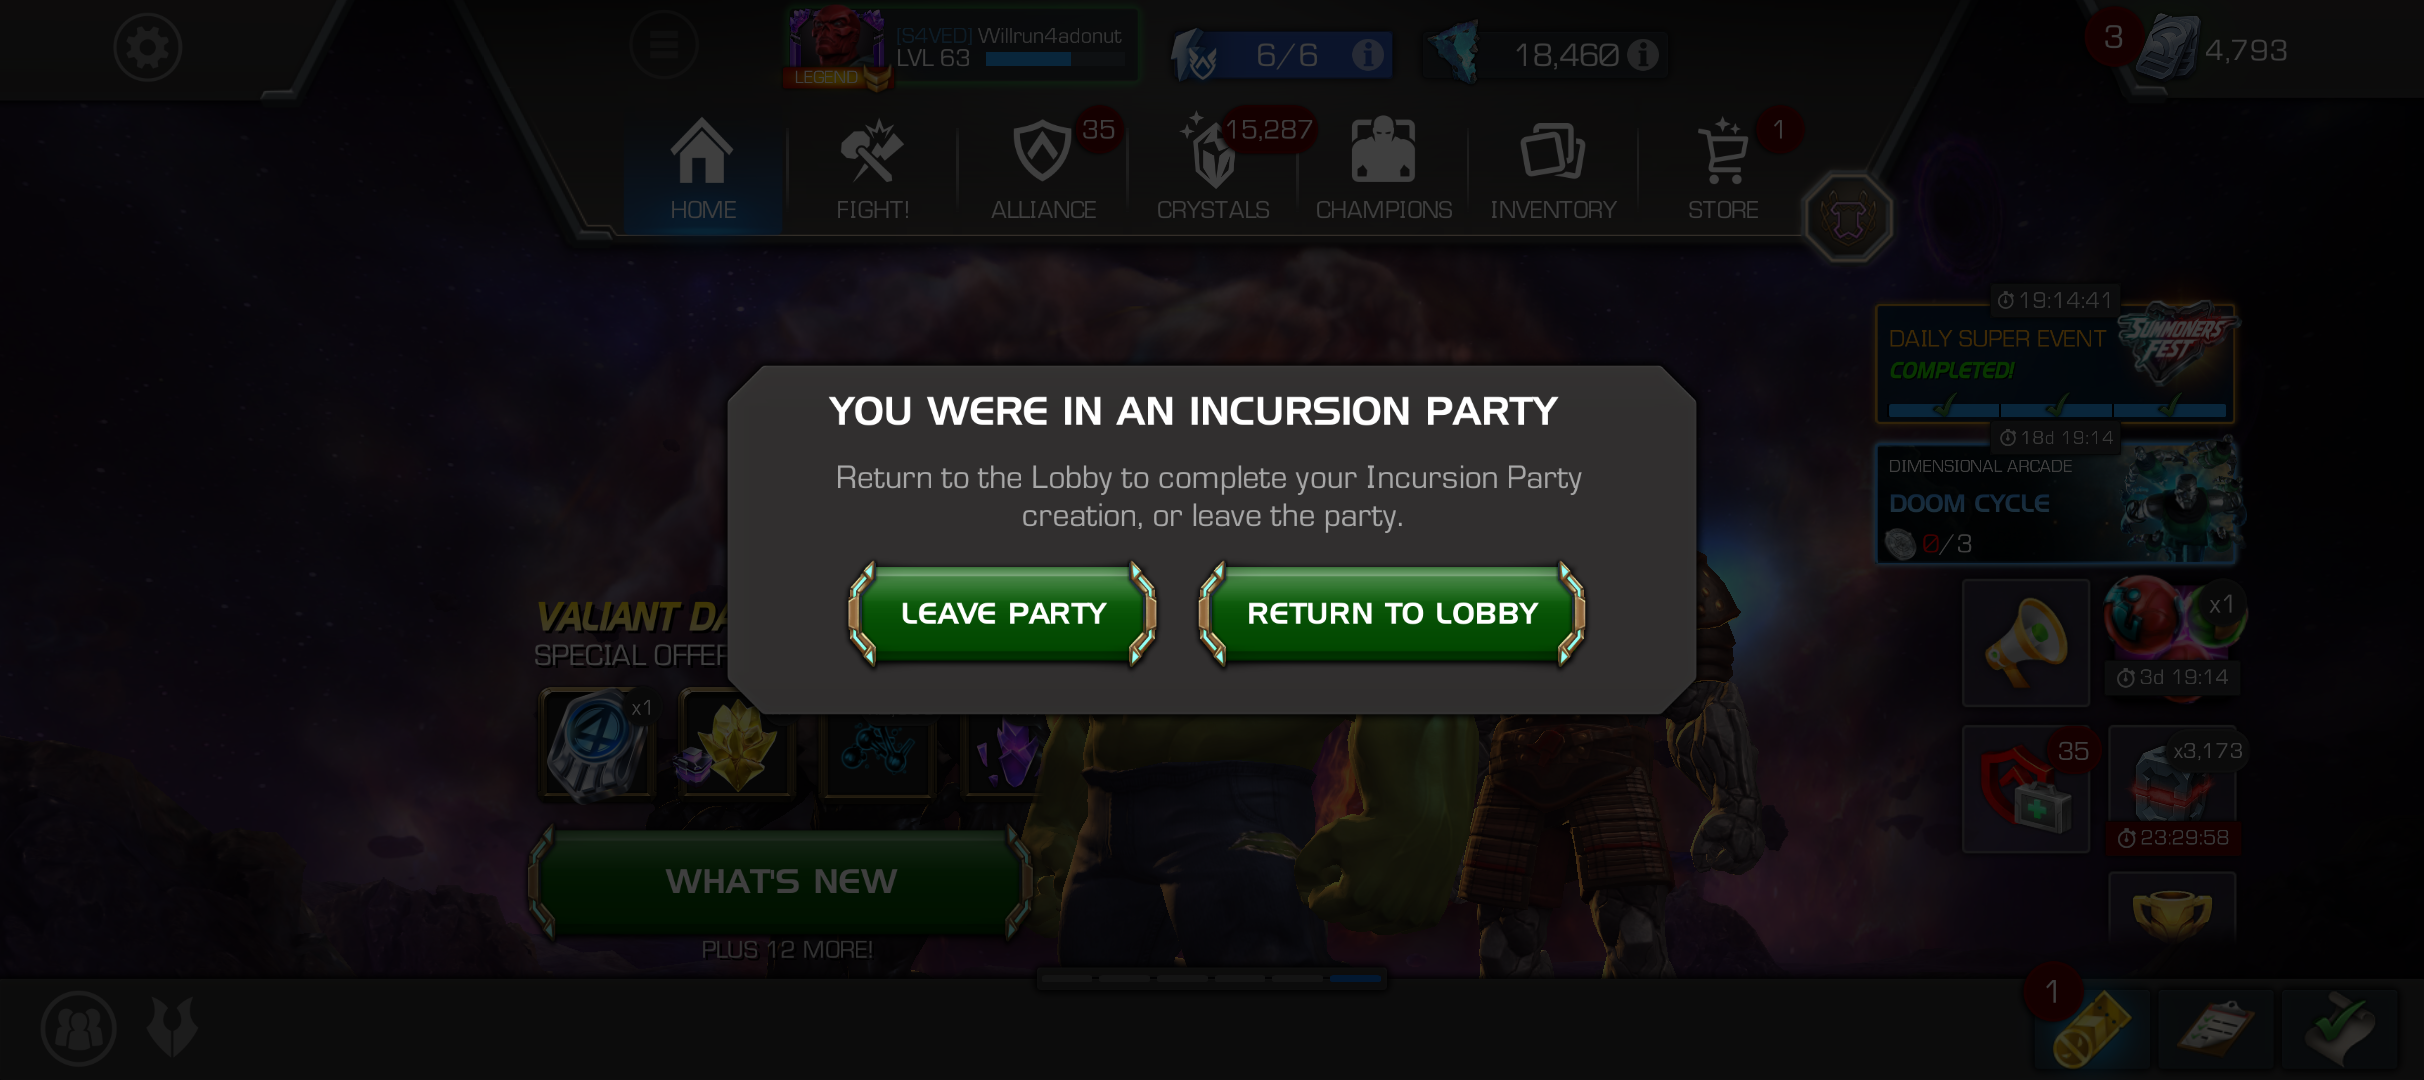The height and width of the screenshot is (1080, 2424).
Task: Show energy info next to 6/6
Action: click(x=1367, y=54)
